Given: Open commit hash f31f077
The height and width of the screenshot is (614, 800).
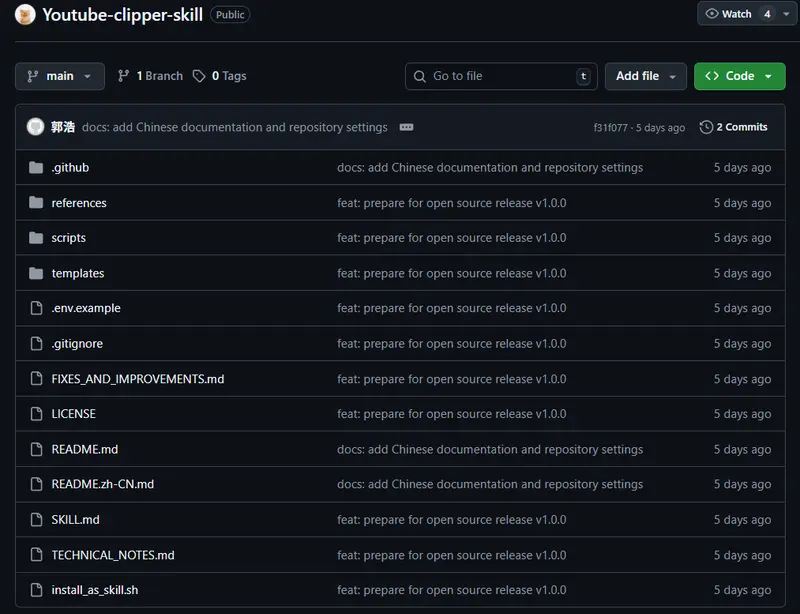Looking at the screenshot, I should [610, 128].
